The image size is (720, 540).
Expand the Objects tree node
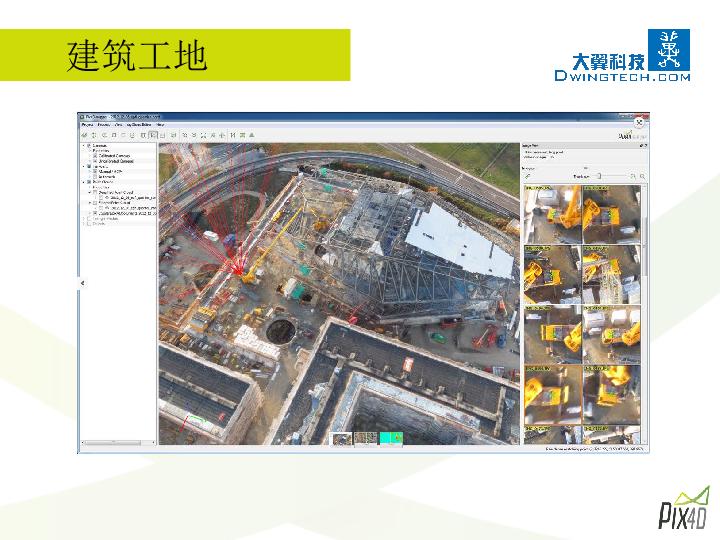(84, 223)
